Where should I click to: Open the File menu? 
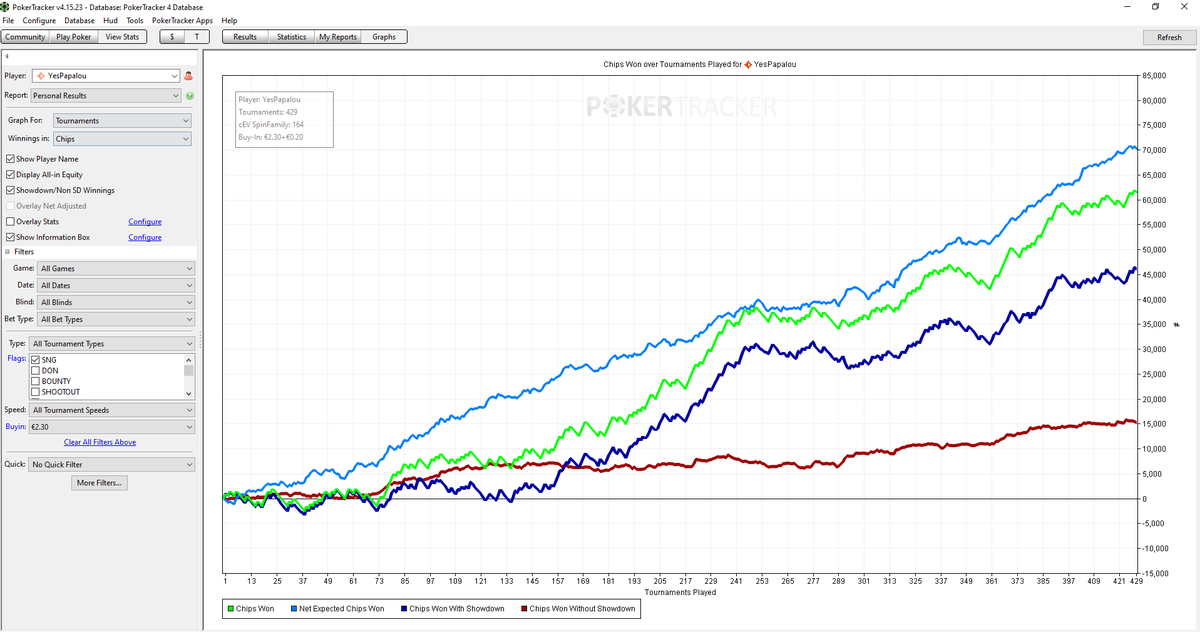click(x=9, y=20)
